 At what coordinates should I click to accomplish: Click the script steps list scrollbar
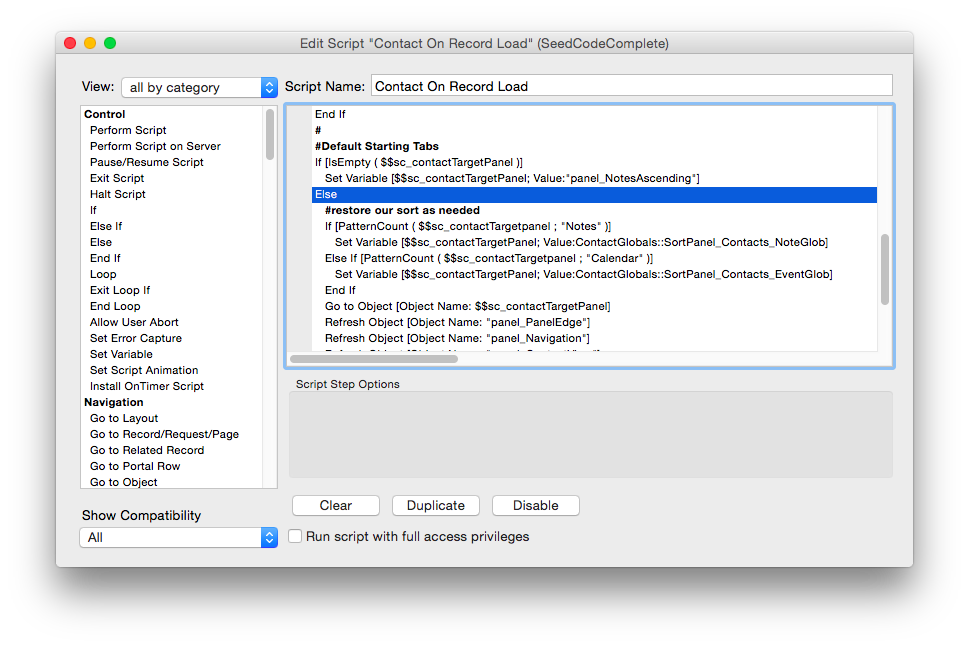270,135
